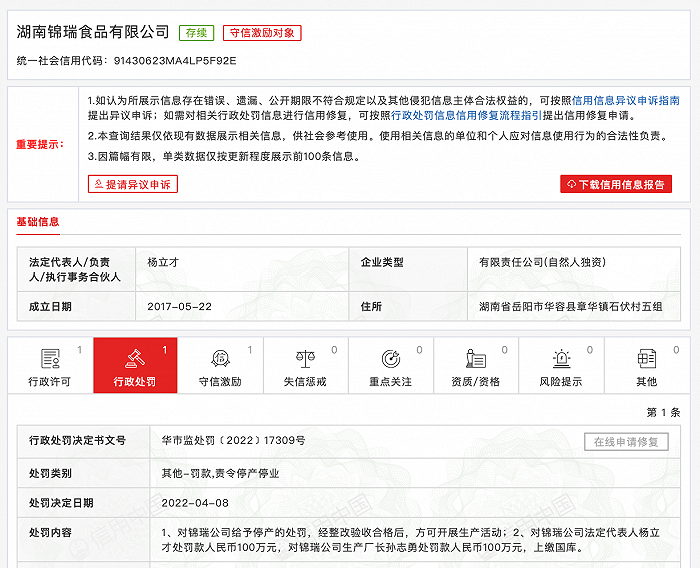Select credit code 91430623MA4LP5F92E
Screen dimensions: 700x568
[175, 61]
